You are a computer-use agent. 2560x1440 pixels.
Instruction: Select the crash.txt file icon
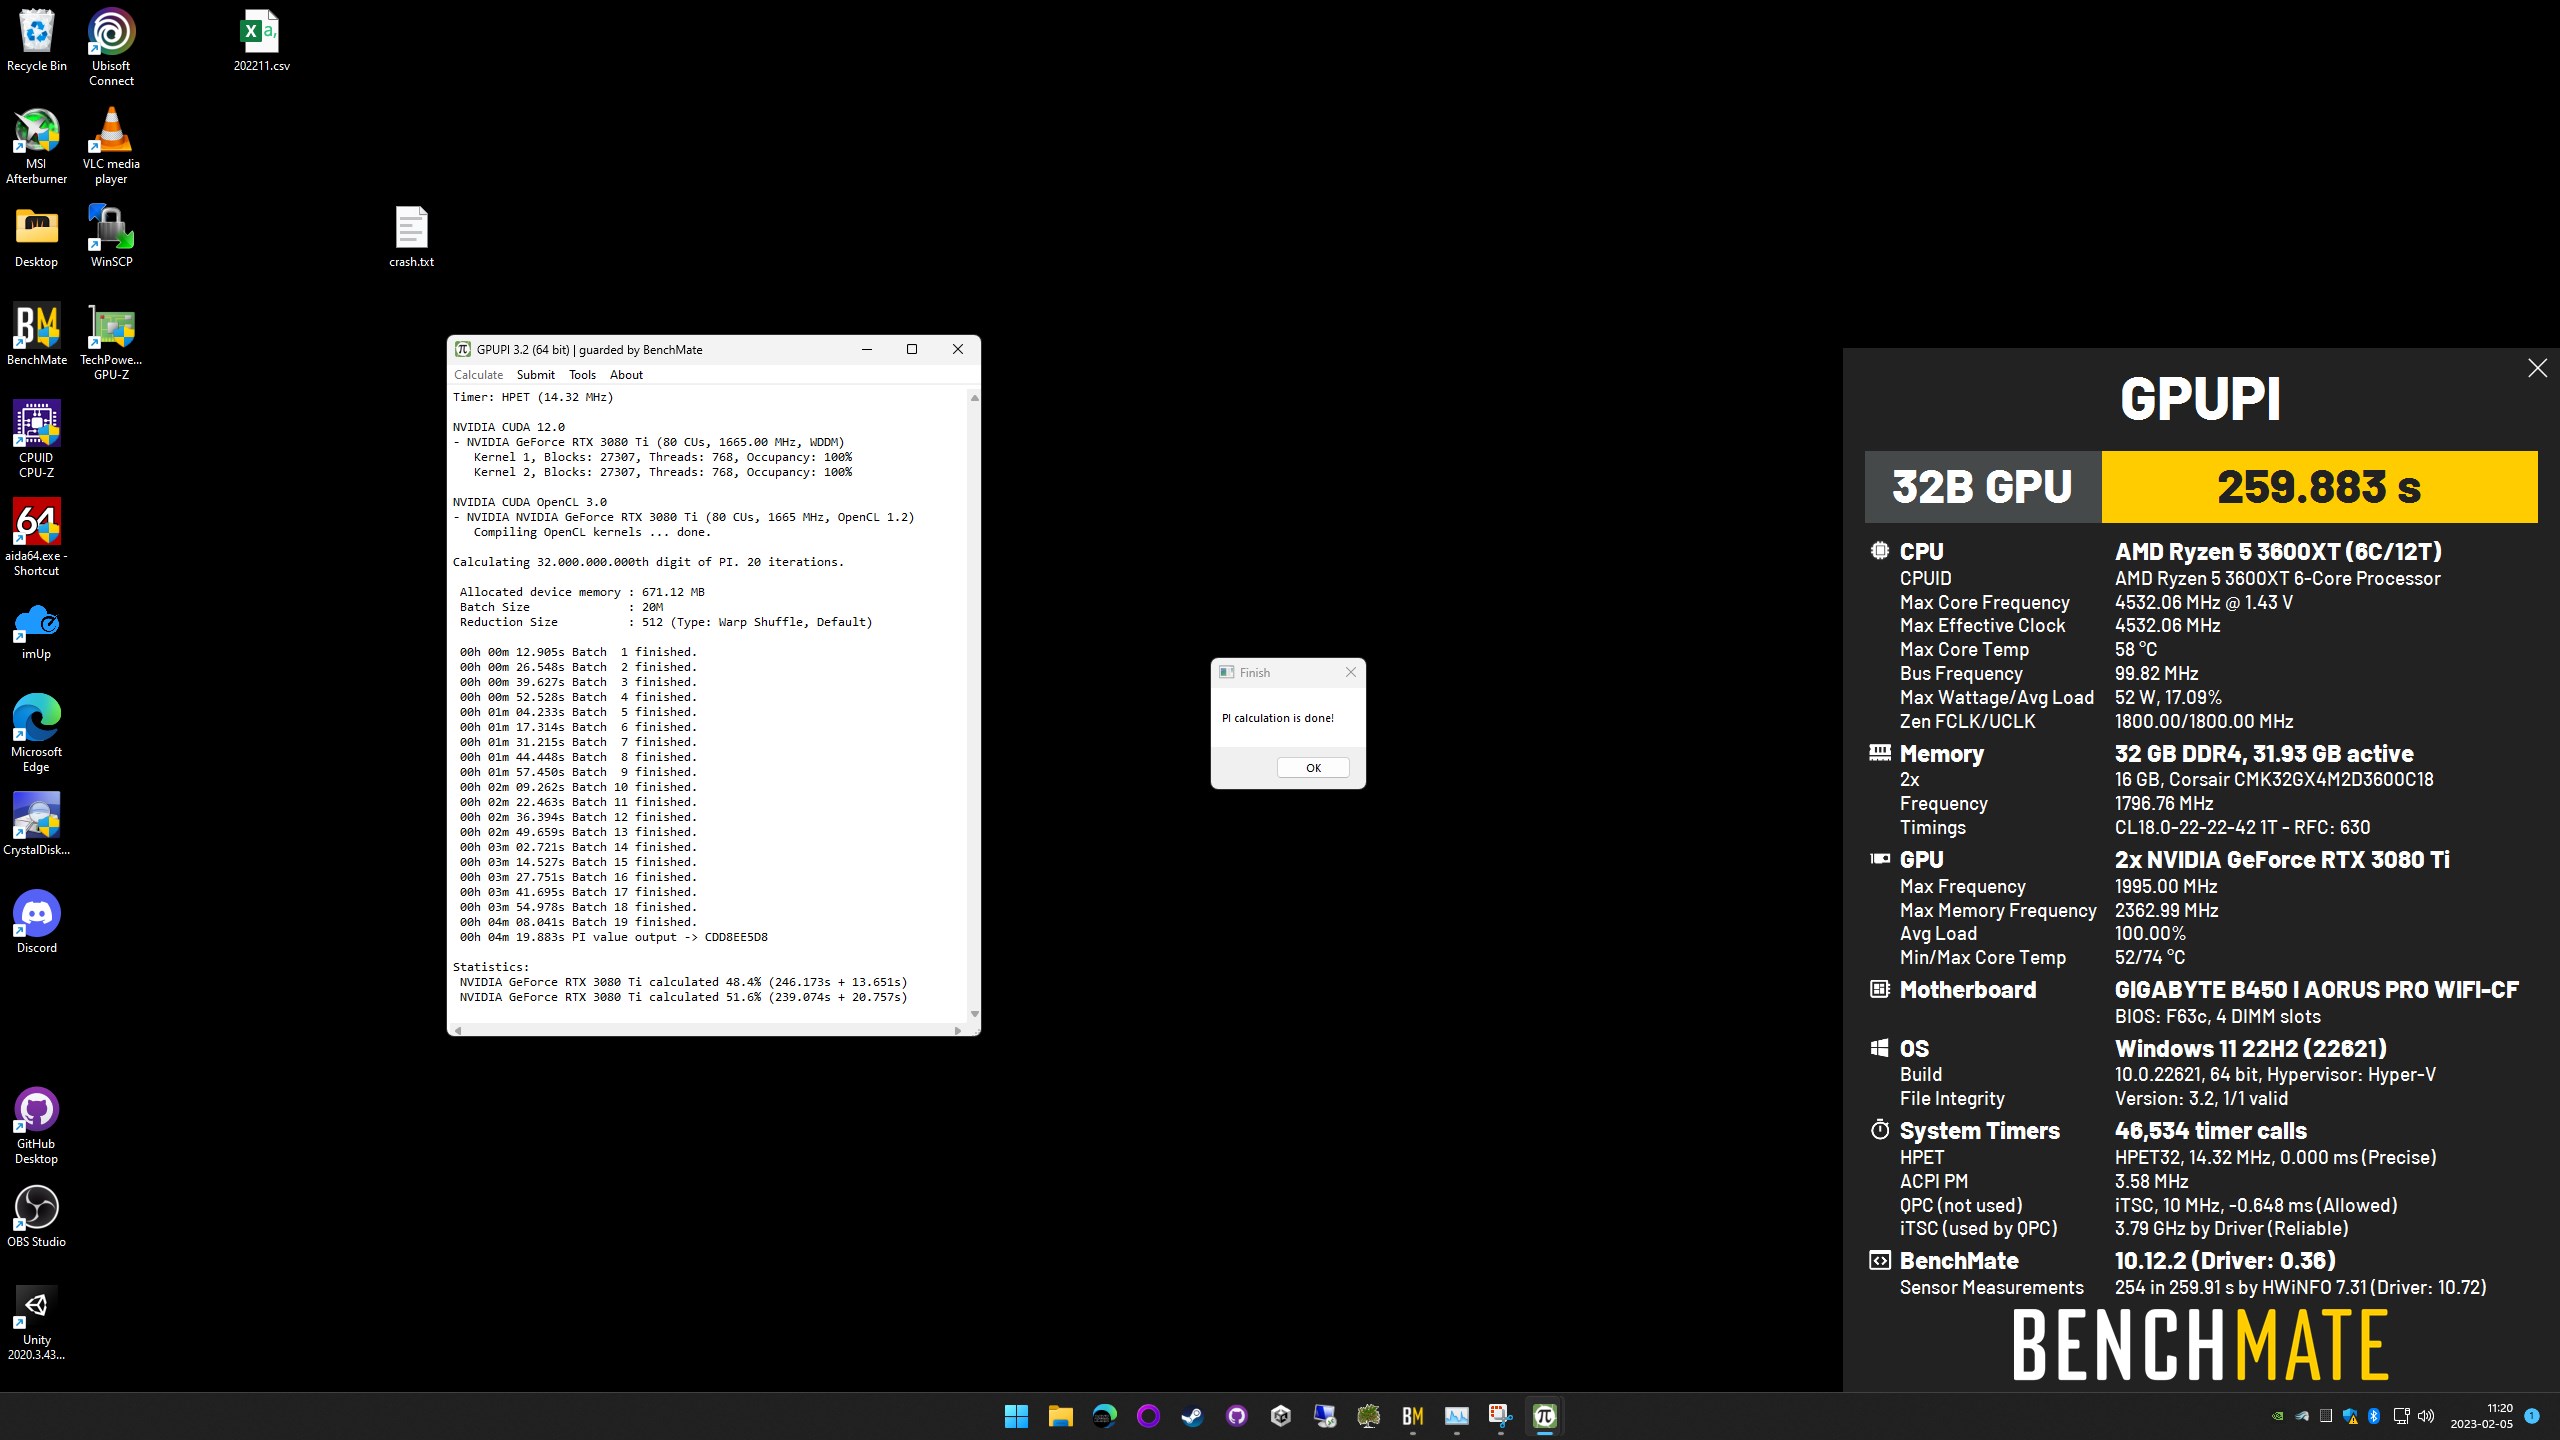(x=411, y=237)
